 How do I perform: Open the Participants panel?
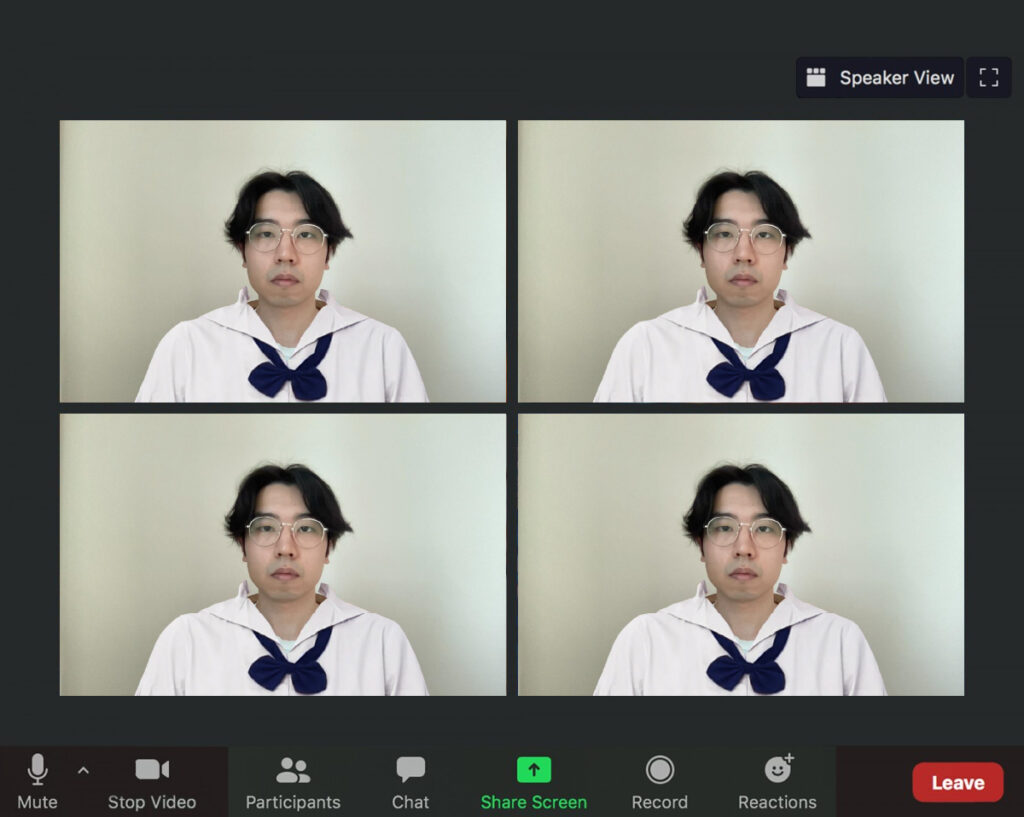293,782
